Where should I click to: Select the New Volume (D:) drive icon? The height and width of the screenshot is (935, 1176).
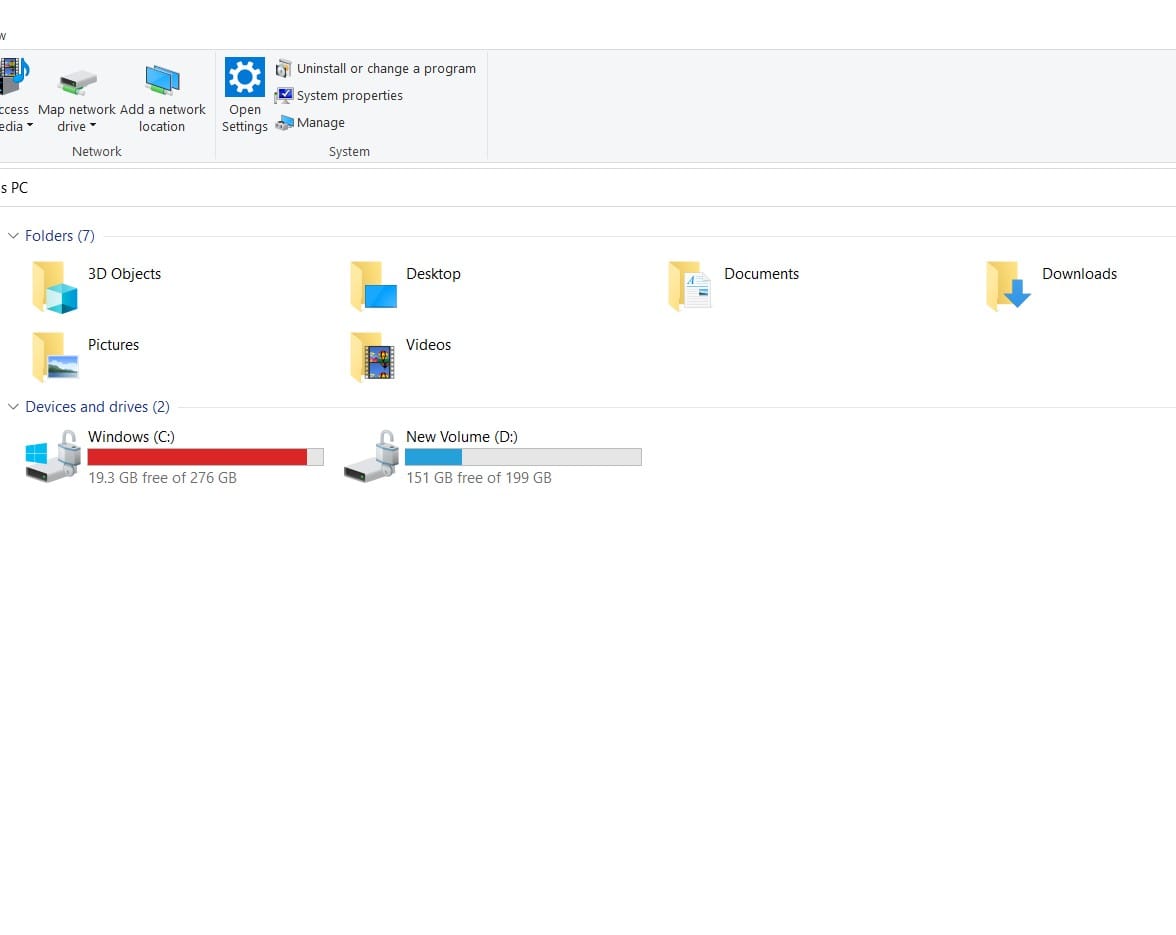coord(371,457)
